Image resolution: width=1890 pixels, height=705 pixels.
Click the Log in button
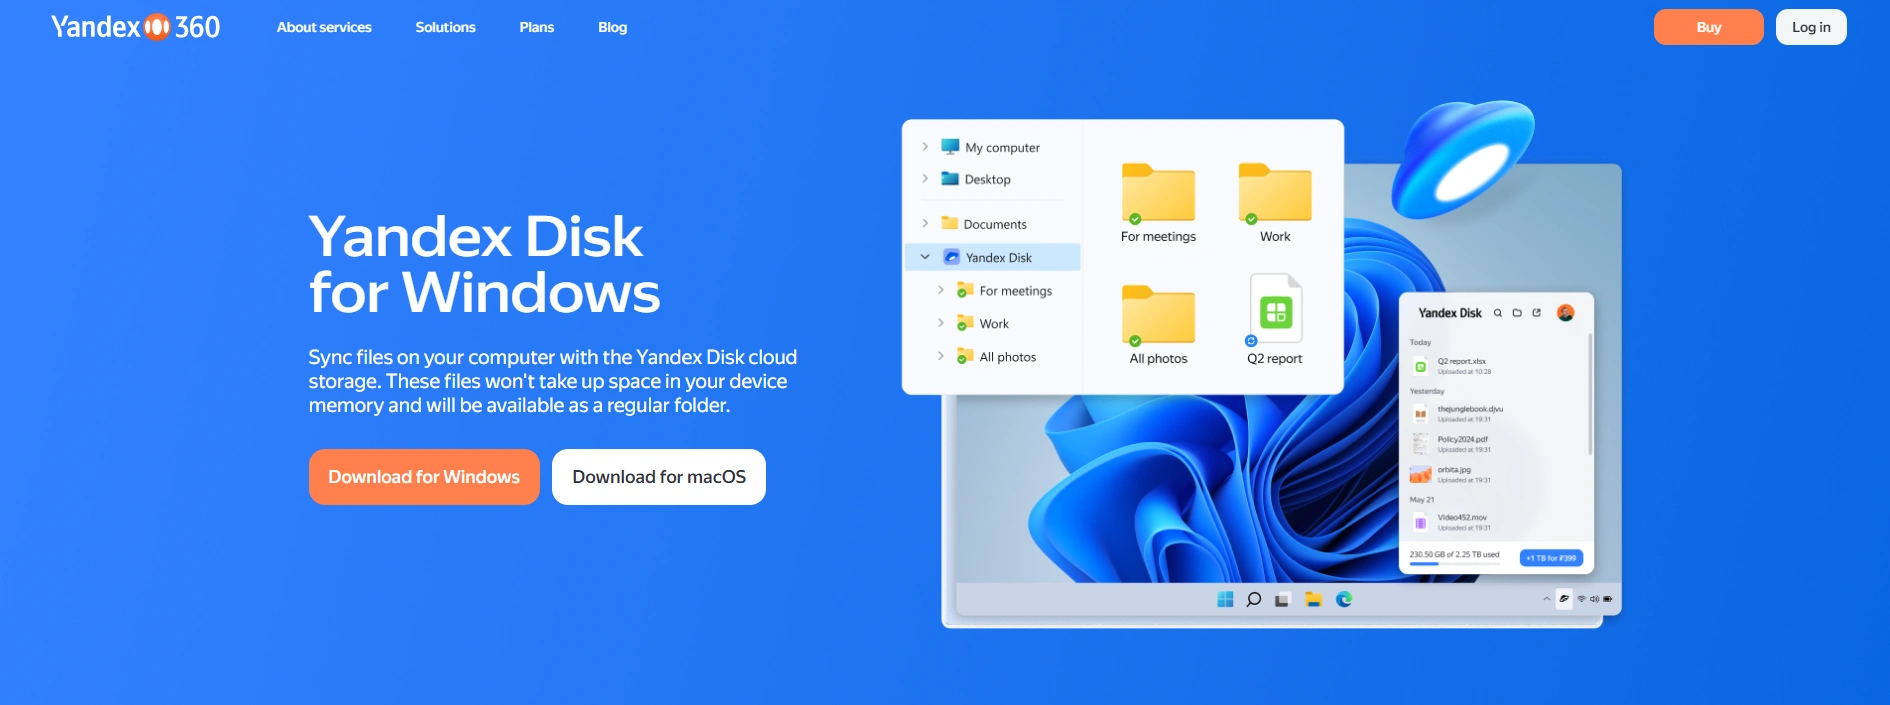tap(1811, 27)
